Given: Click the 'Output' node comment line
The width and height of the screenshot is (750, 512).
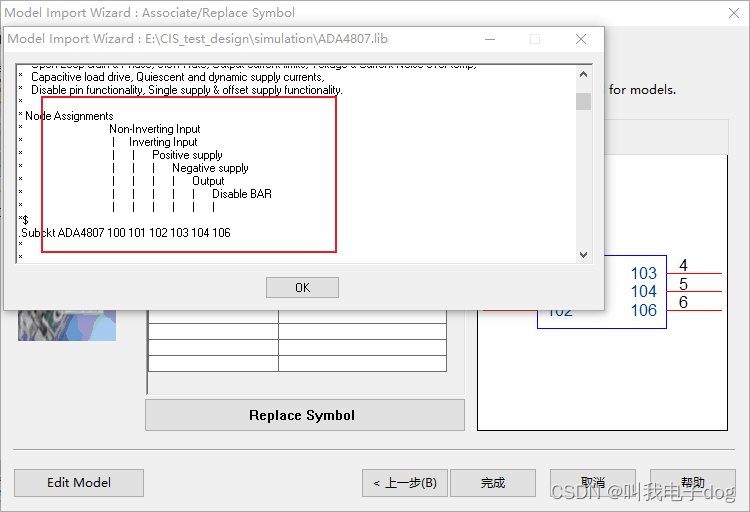Looking at the screenshot, I should 208,181.
